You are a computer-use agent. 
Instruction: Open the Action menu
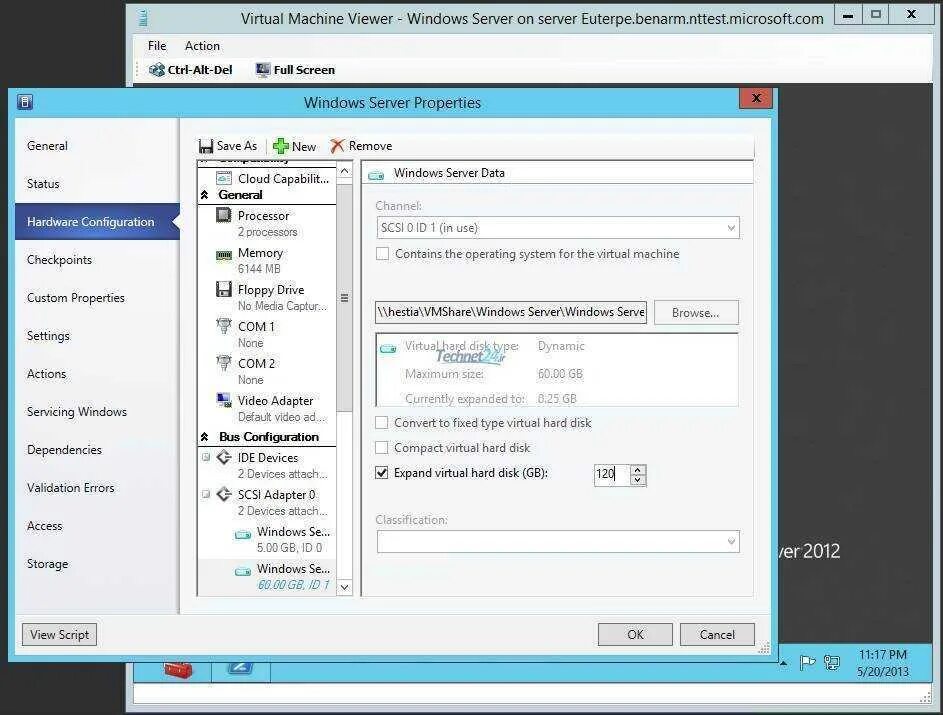tap(202, 46)
